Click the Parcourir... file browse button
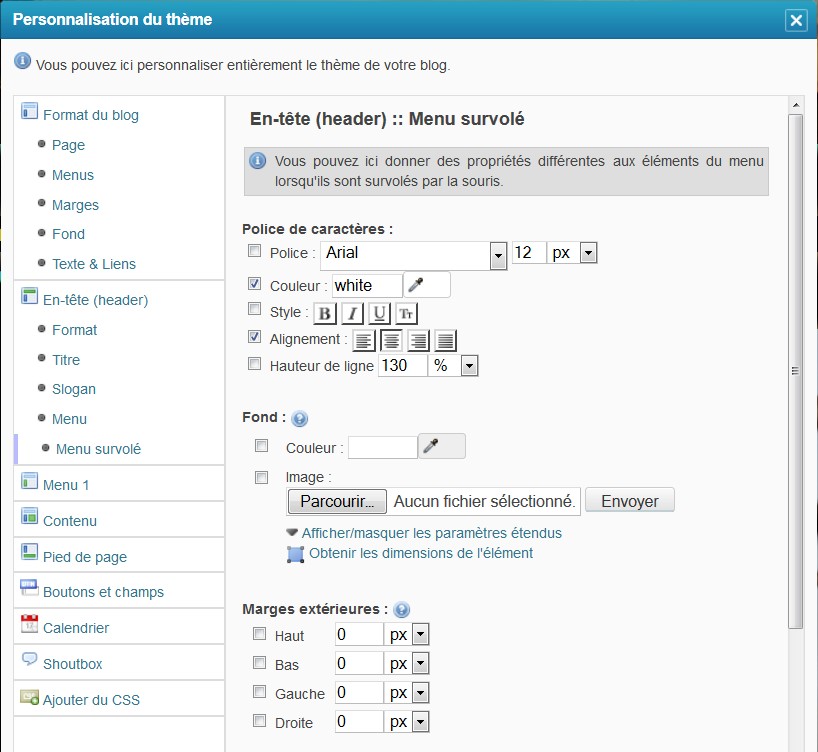This screenshot has height=752, width=818. [x=336, y=500]
